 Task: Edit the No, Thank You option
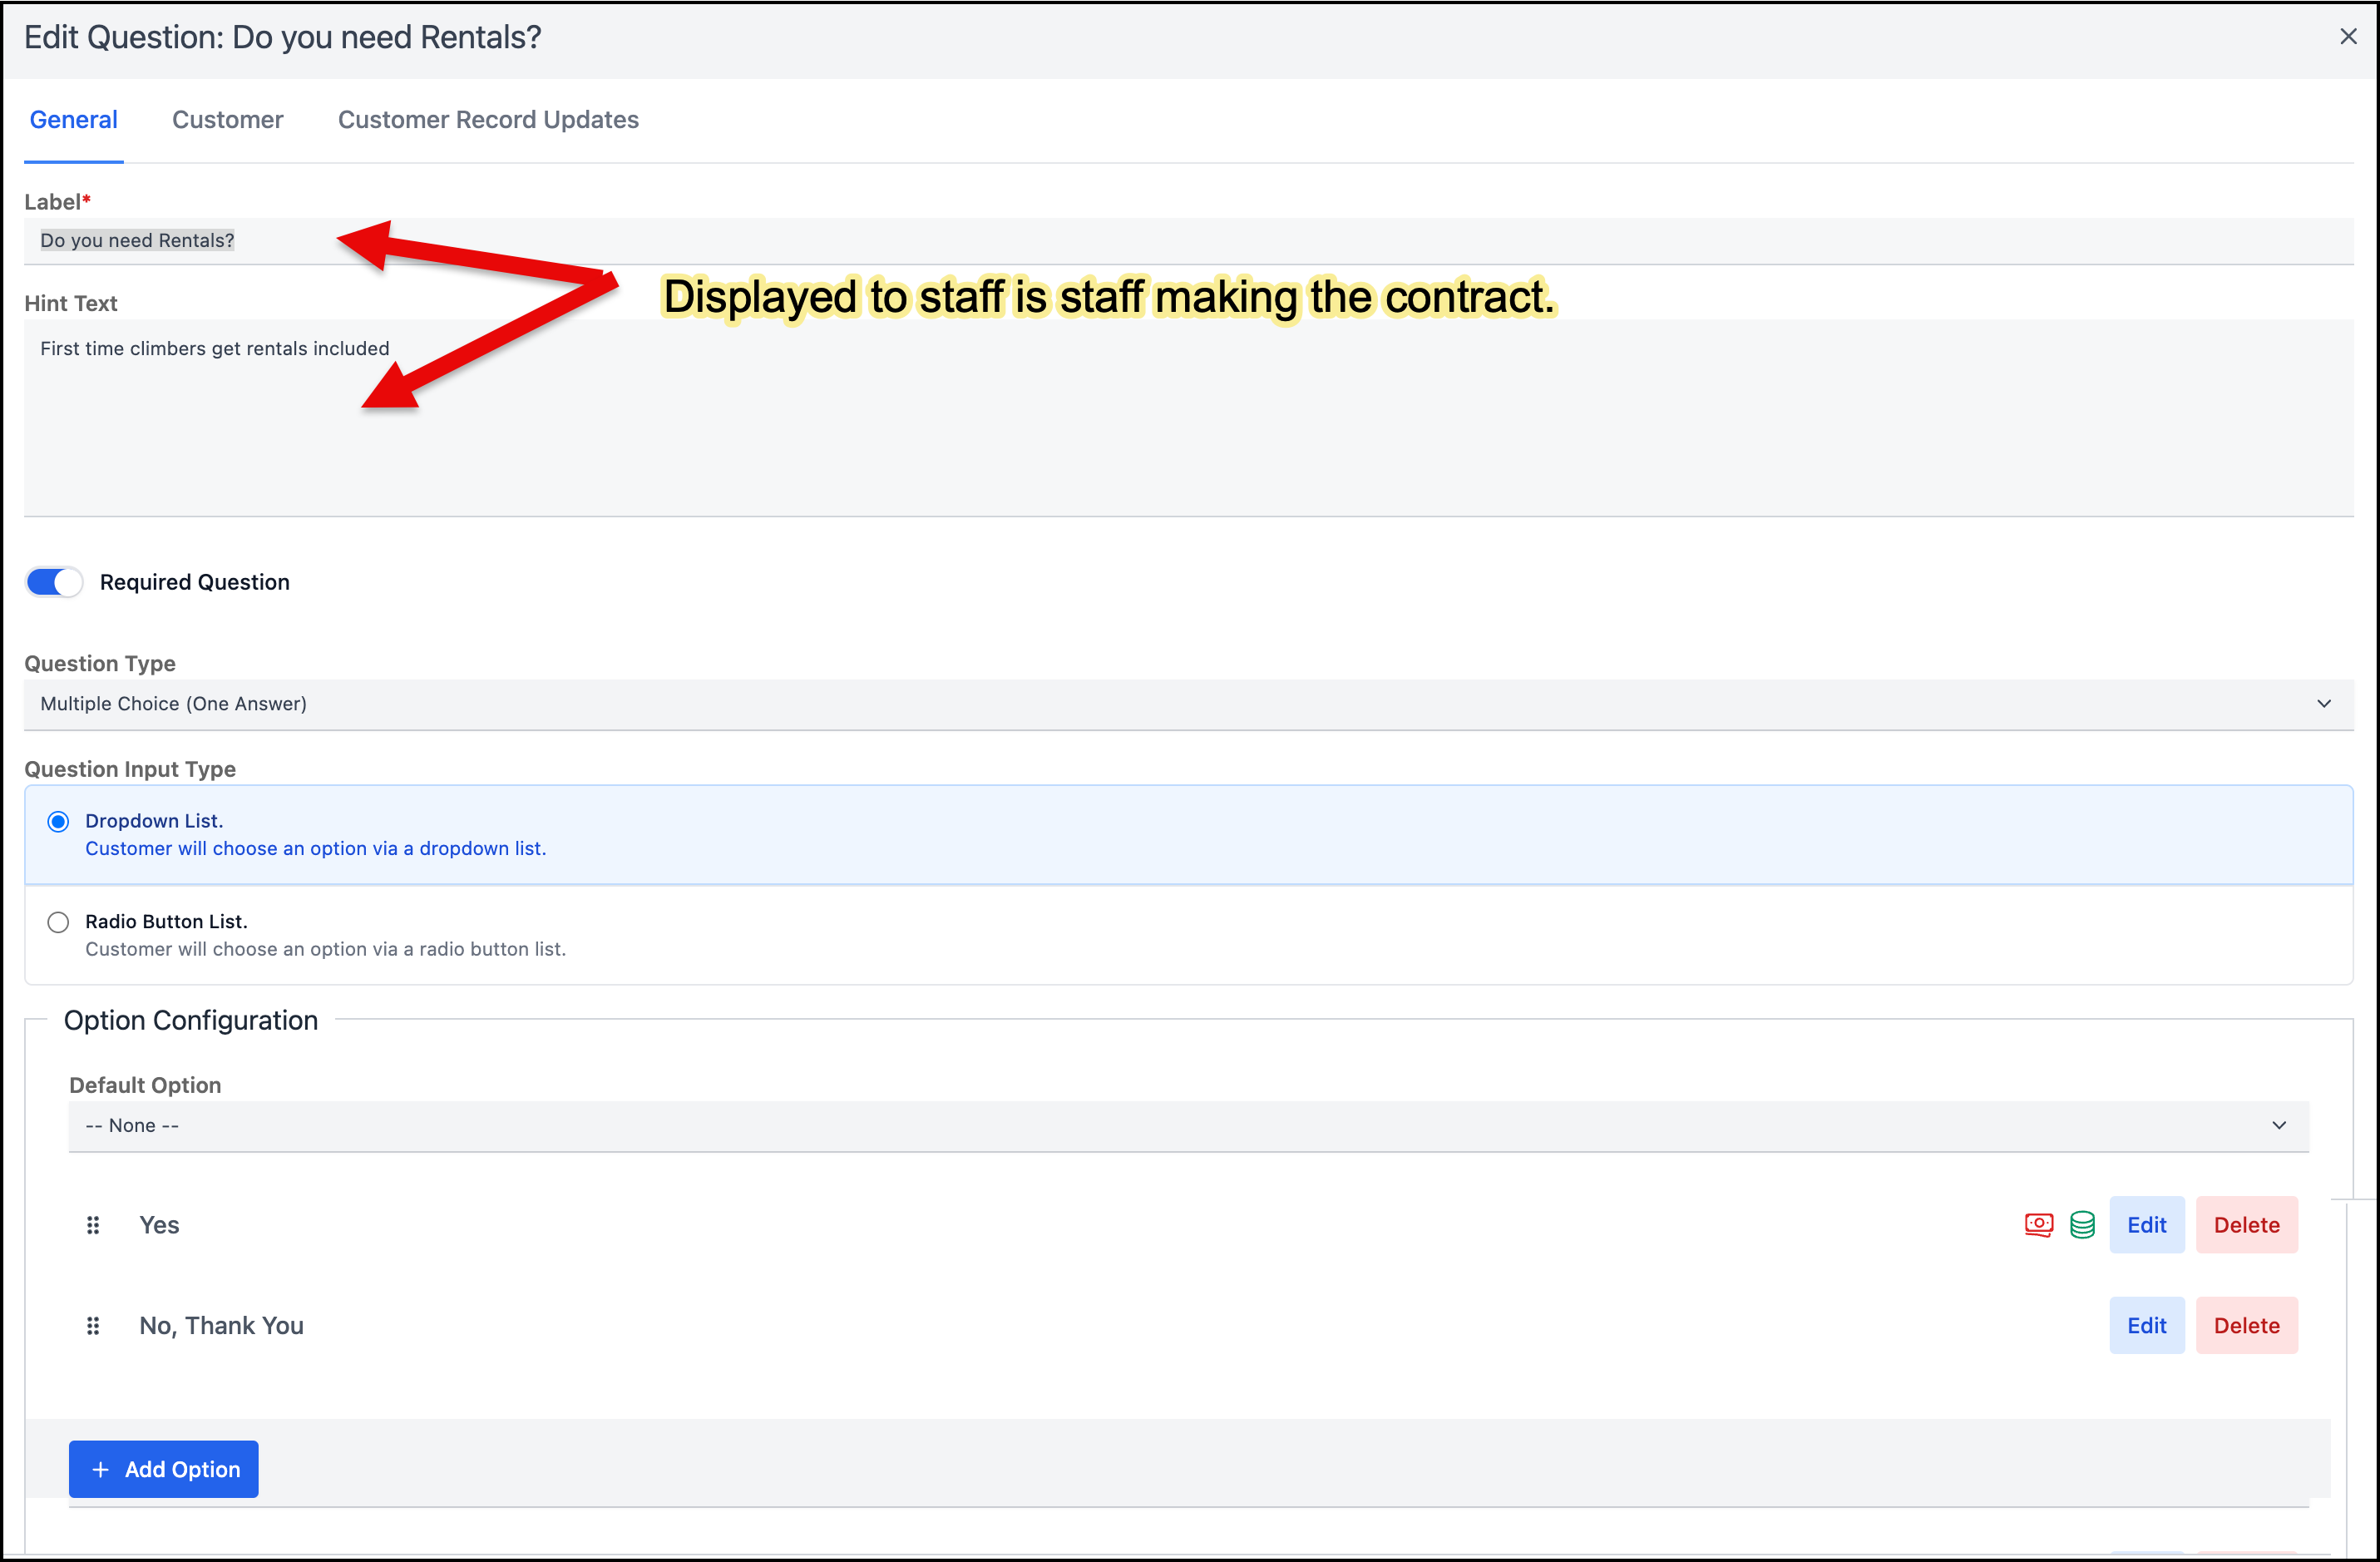pos(2147,1326)
